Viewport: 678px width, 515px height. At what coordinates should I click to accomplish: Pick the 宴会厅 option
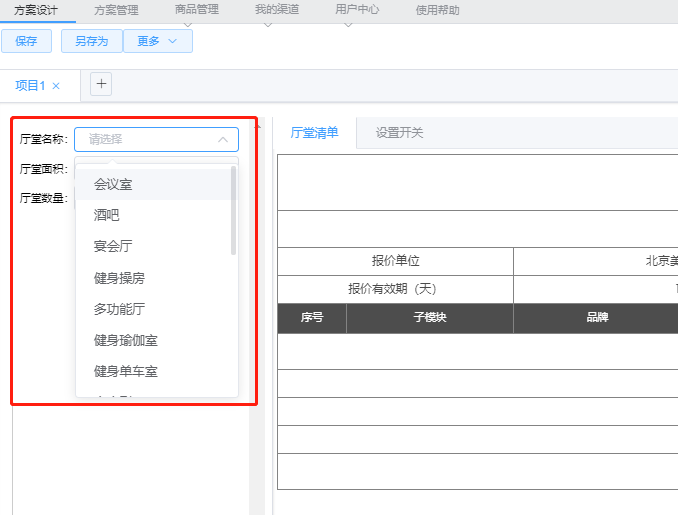pyautogui.click(x=113, y=246)
